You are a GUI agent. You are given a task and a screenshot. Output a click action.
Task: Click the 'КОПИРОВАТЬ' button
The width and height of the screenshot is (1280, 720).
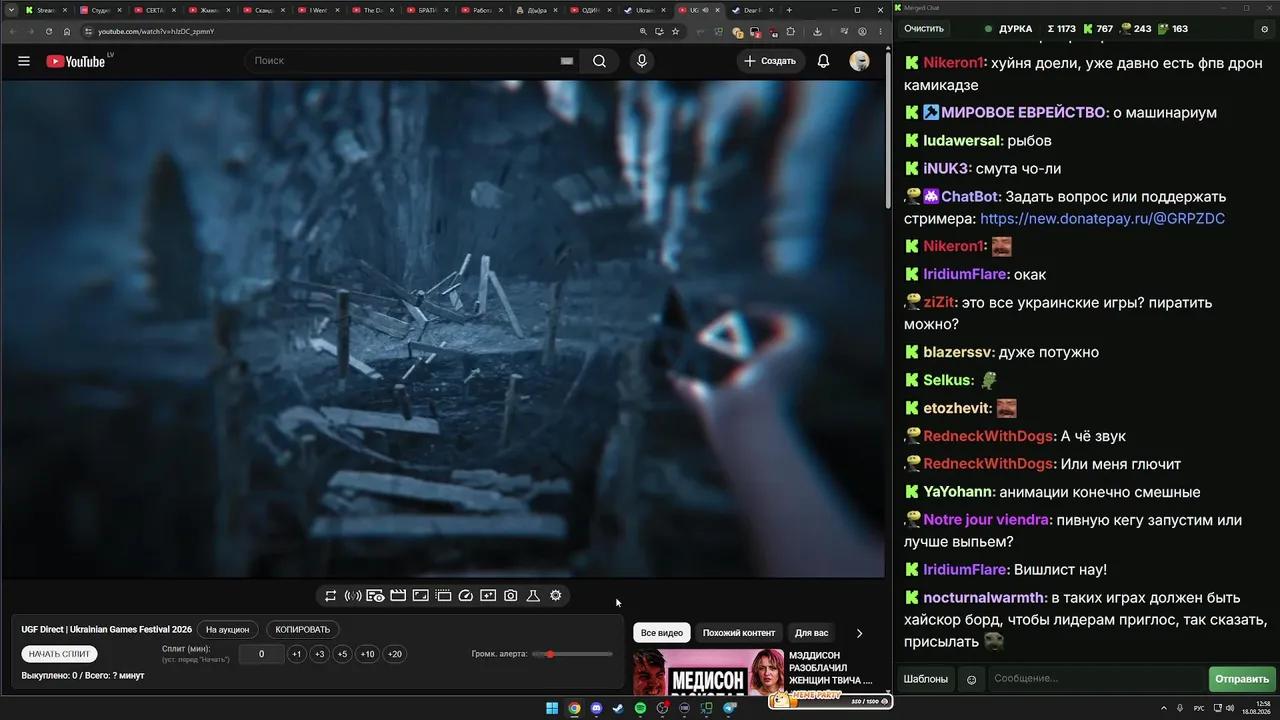[x=302, y=630]
